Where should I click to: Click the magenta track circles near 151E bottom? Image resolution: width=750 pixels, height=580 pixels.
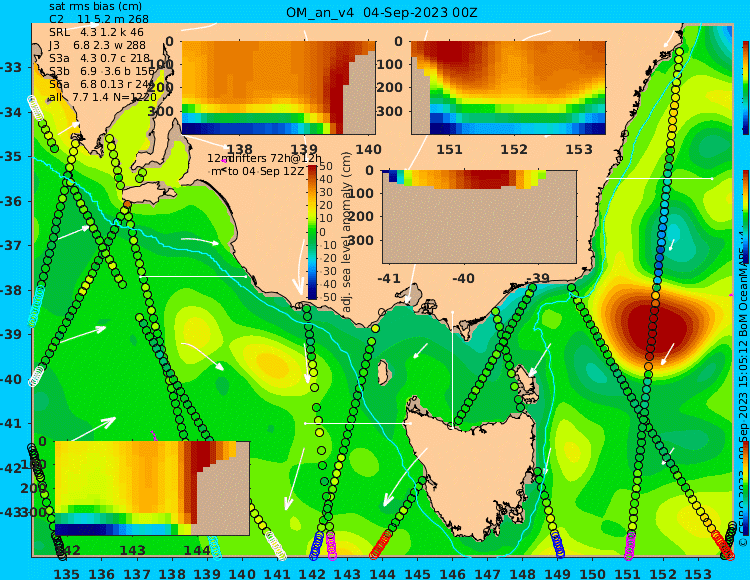pyautogui.click(x=630, y=546)
